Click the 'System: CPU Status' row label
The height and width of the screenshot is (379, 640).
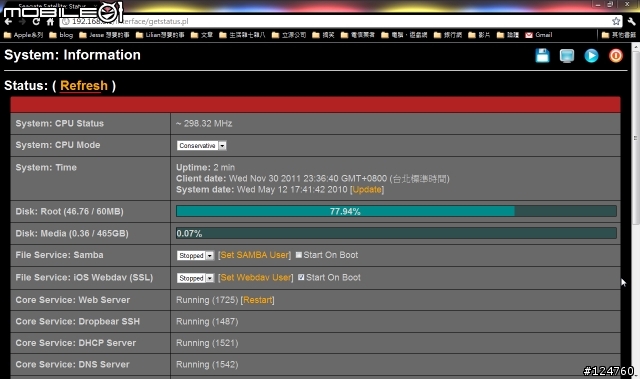60,124
